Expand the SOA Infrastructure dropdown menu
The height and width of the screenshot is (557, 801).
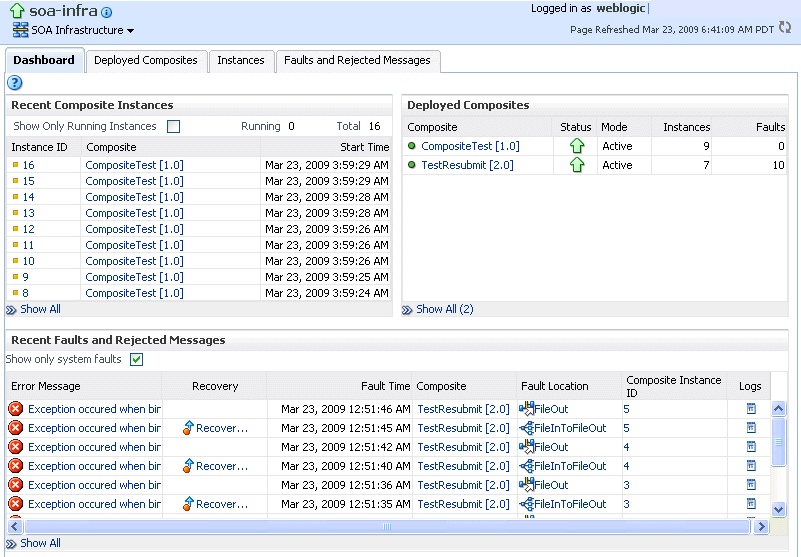pos(131,31)
